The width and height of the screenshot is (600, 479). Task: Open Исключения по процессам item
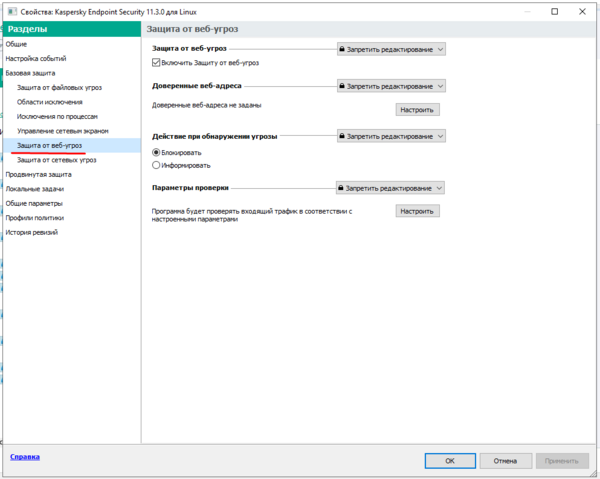click(x=57, y=117)
